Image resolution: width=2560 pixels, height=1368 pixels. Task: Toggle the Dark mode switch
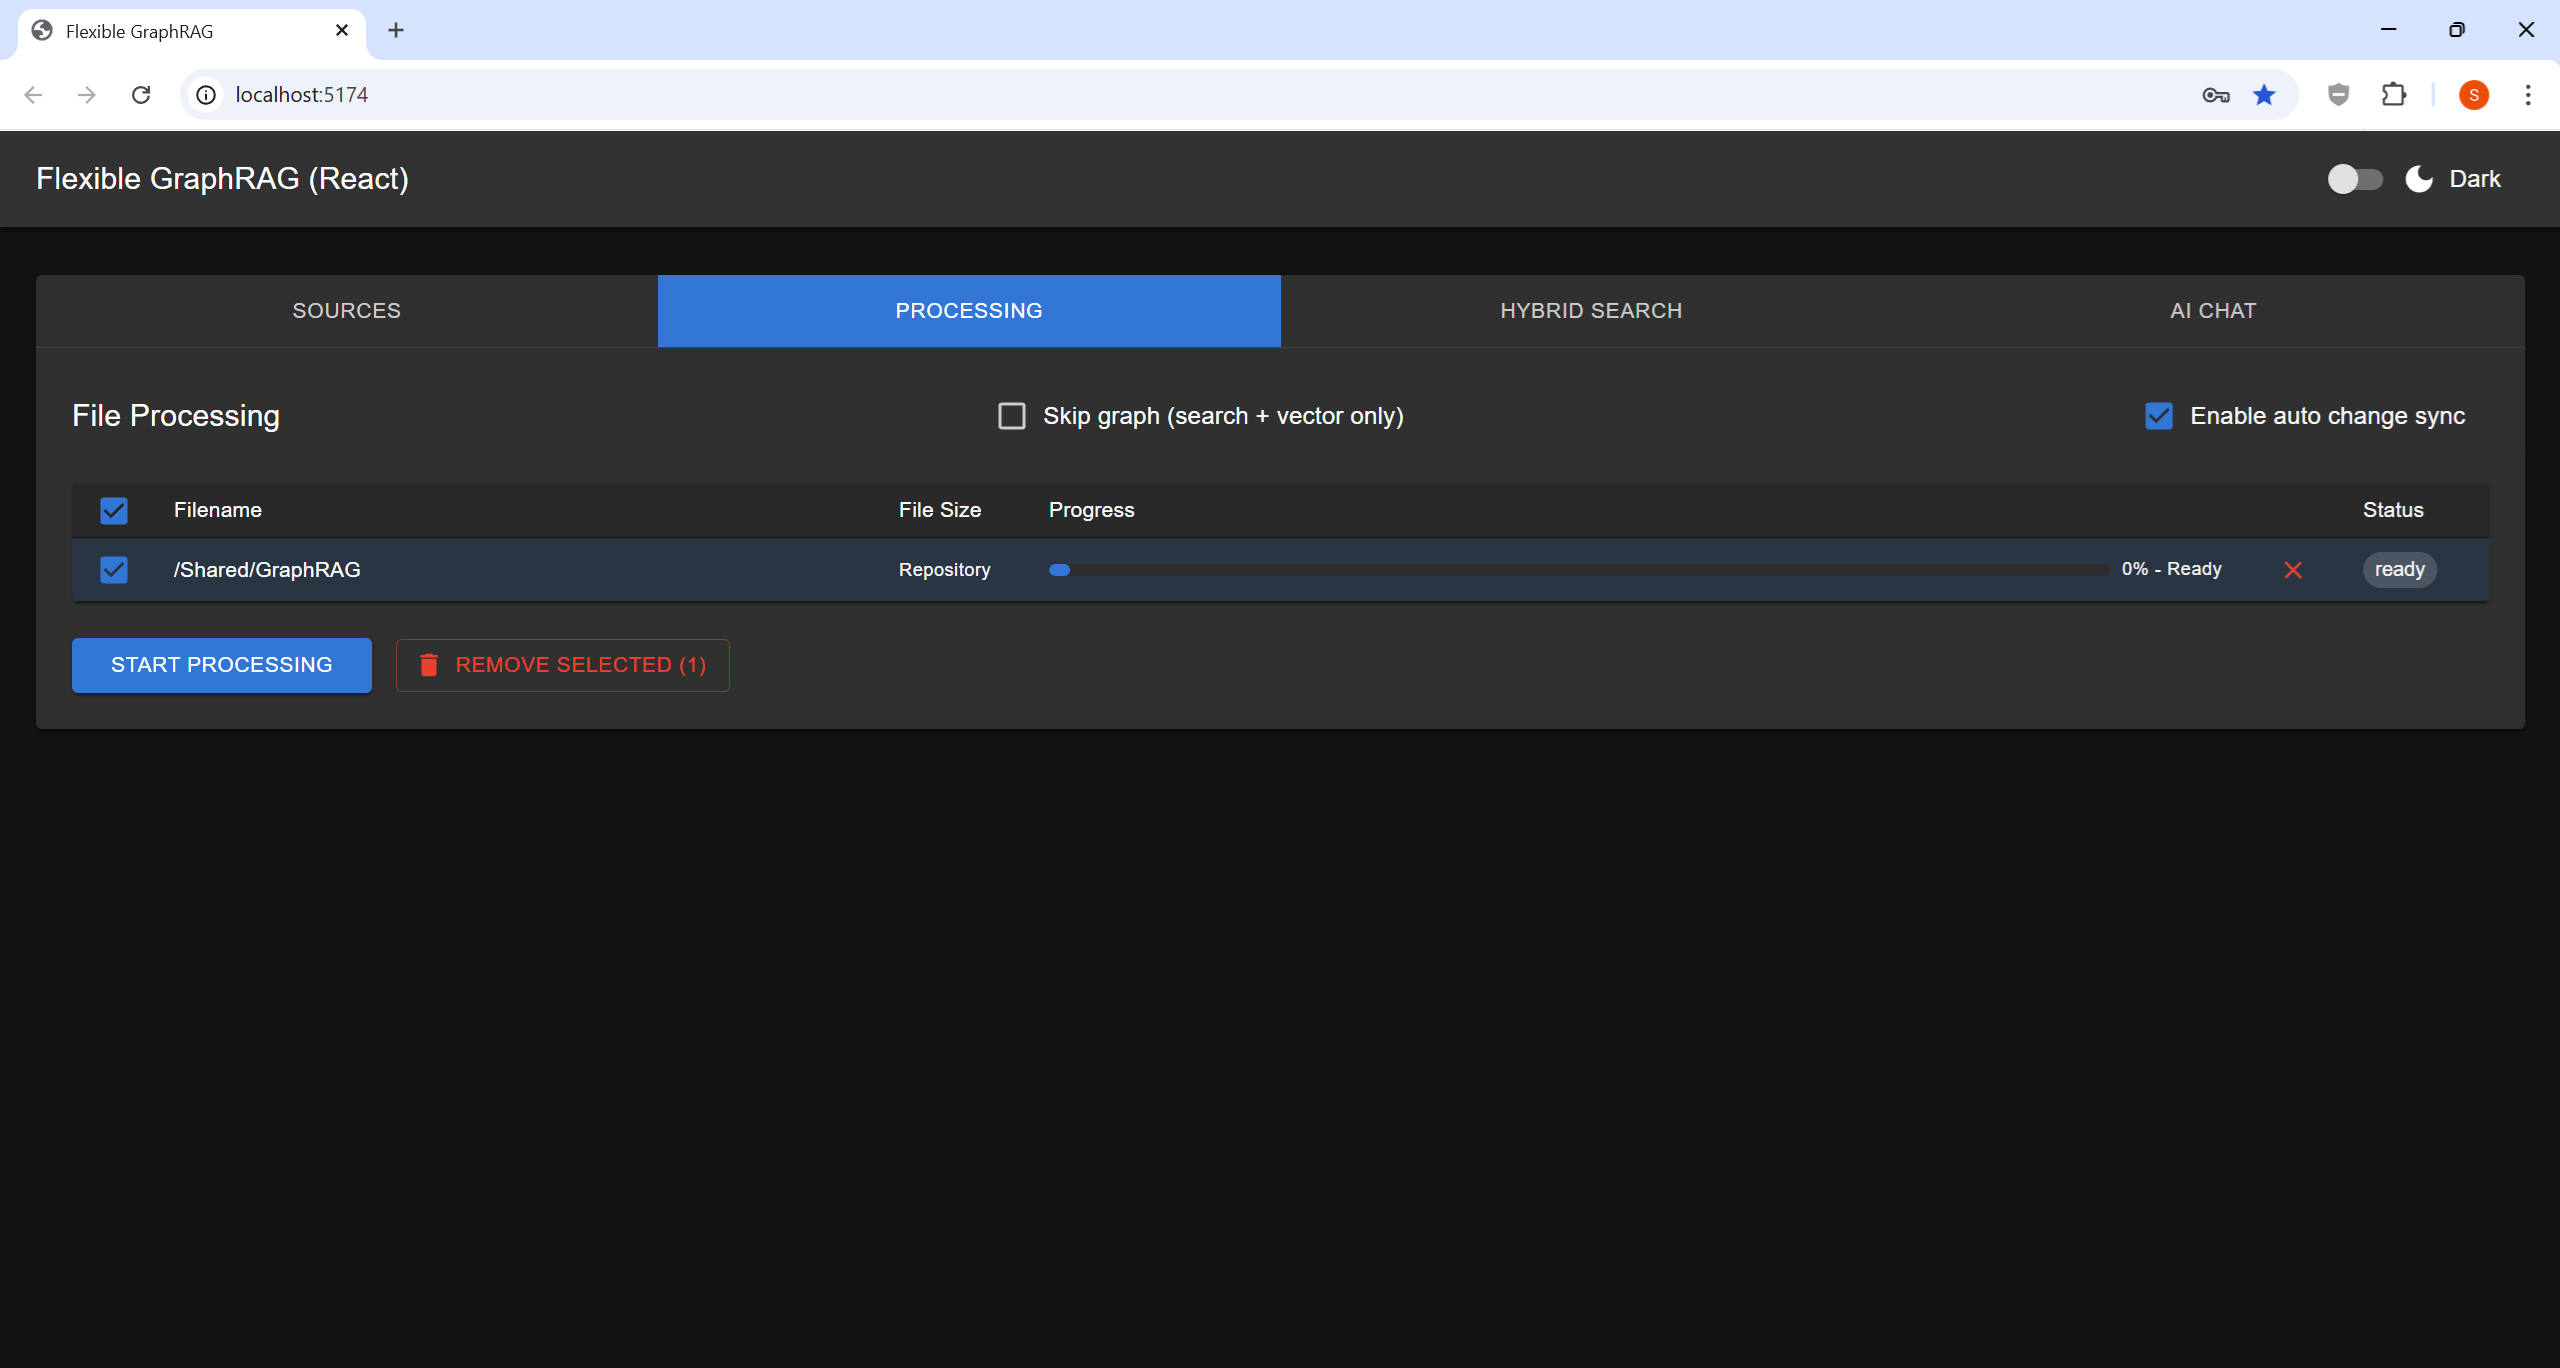click(x=2354, y=178)
